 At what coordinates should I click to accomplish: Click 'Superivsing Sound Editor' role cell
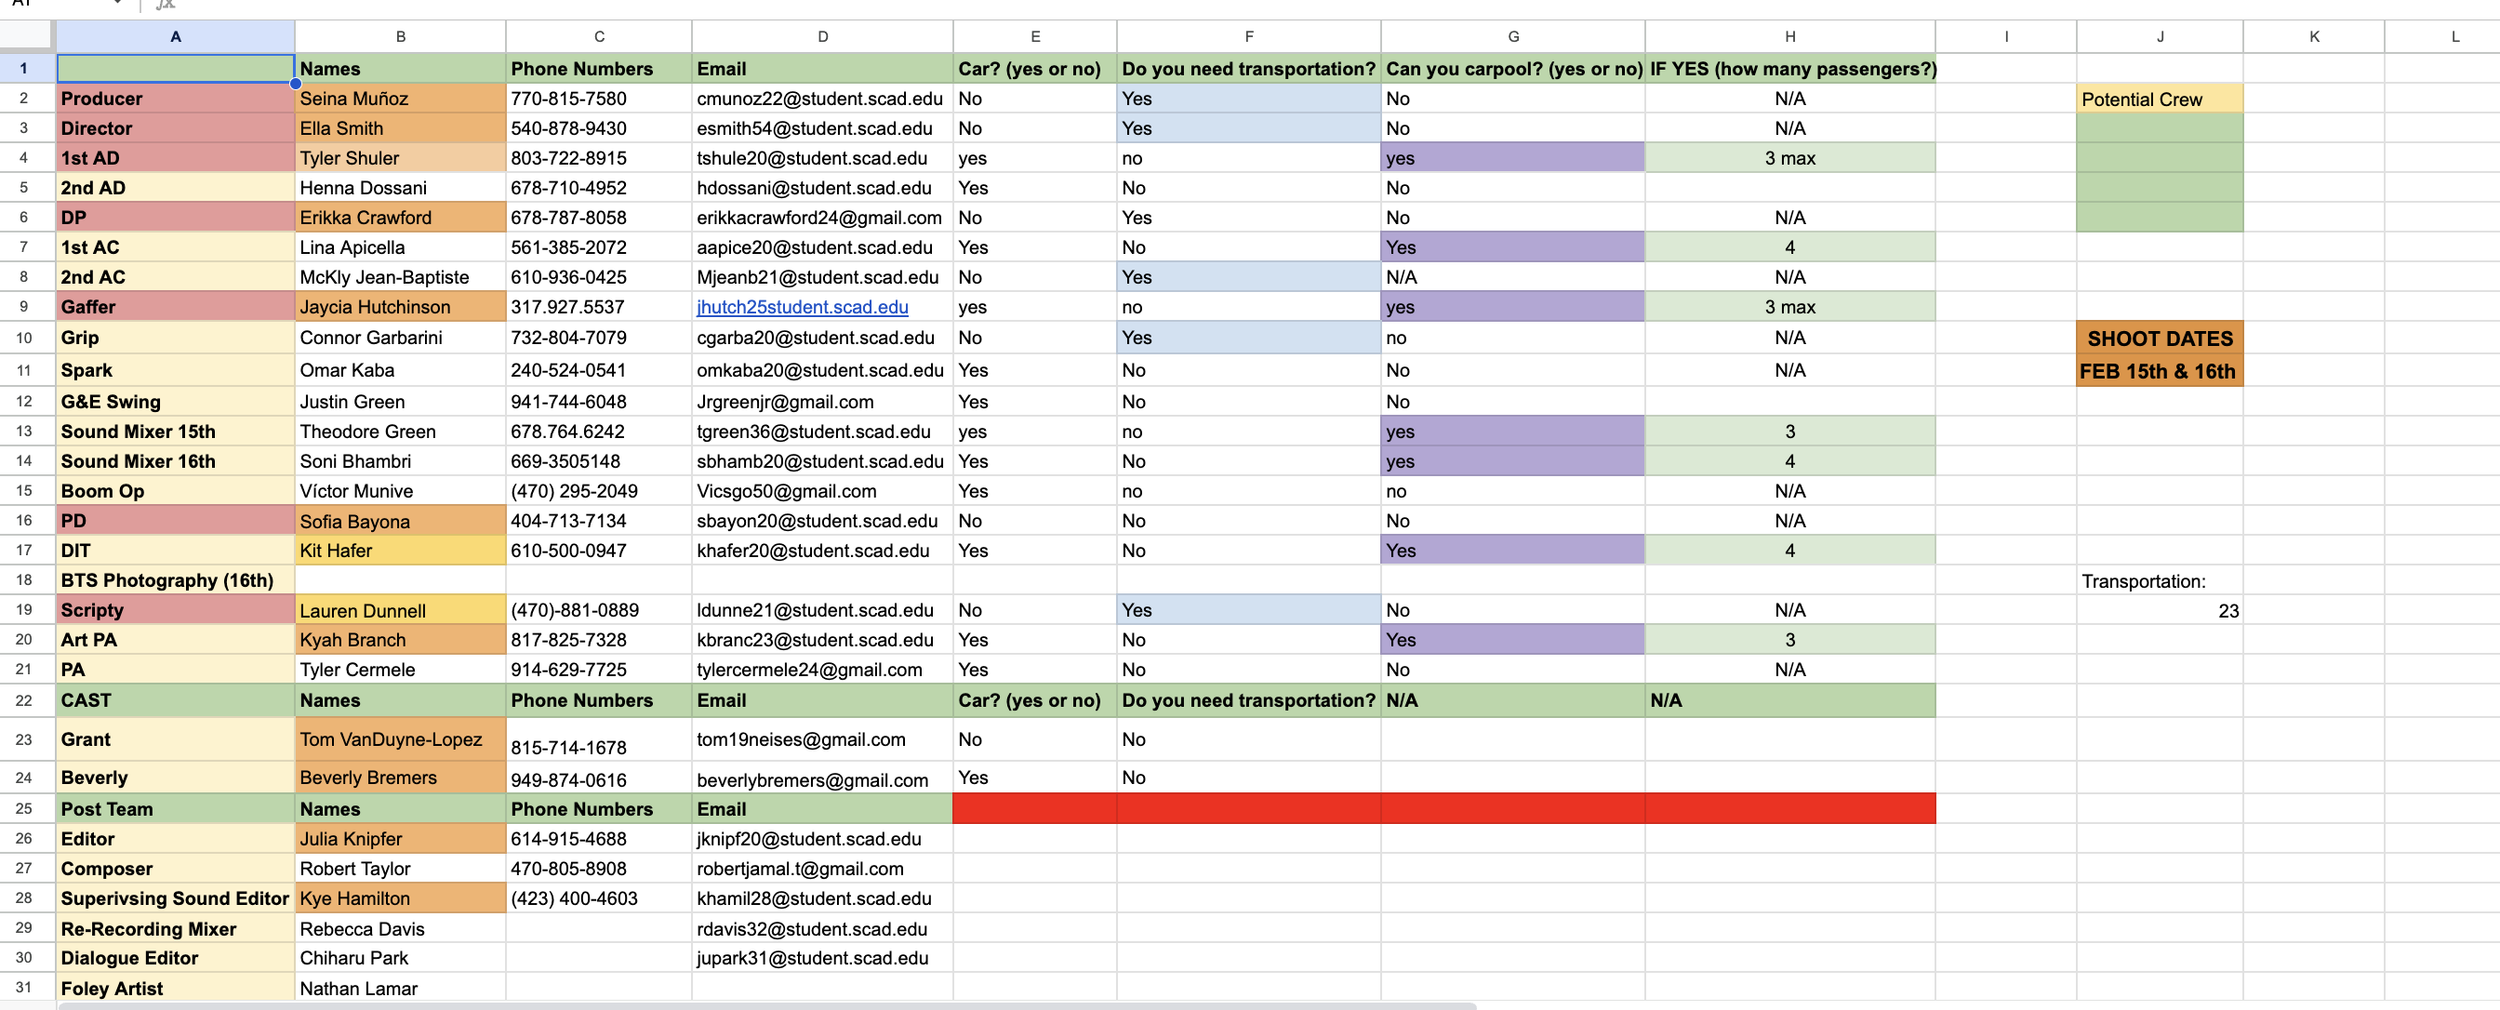pyautogui.click(x=175, y=898)
